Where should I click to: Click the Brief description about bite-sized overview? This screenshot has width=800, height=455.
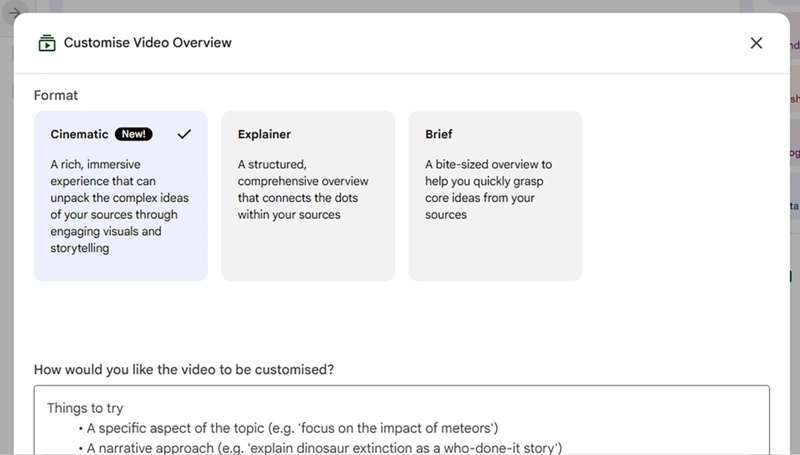coord(489,189)
